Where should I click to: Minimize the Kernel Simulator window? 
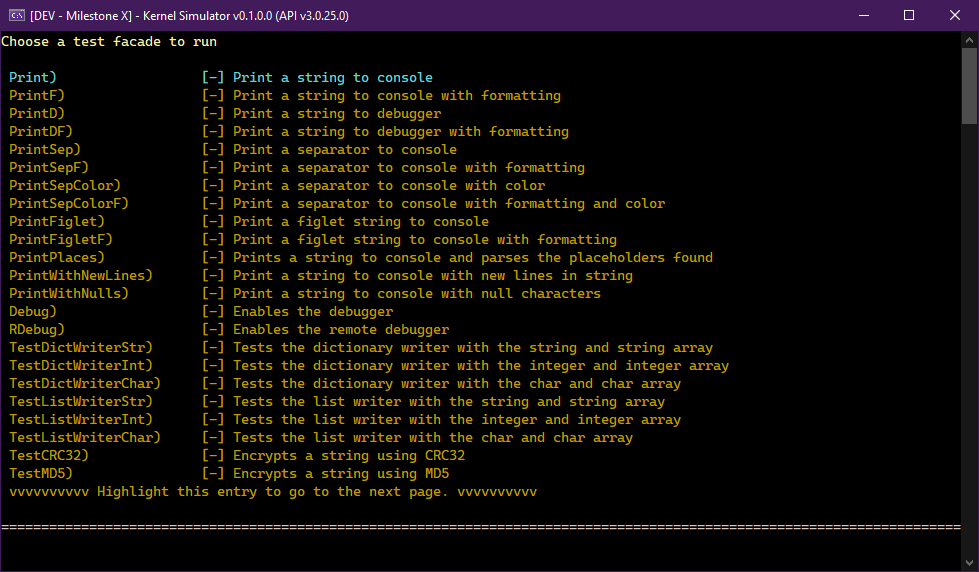(x=863, y=15)
